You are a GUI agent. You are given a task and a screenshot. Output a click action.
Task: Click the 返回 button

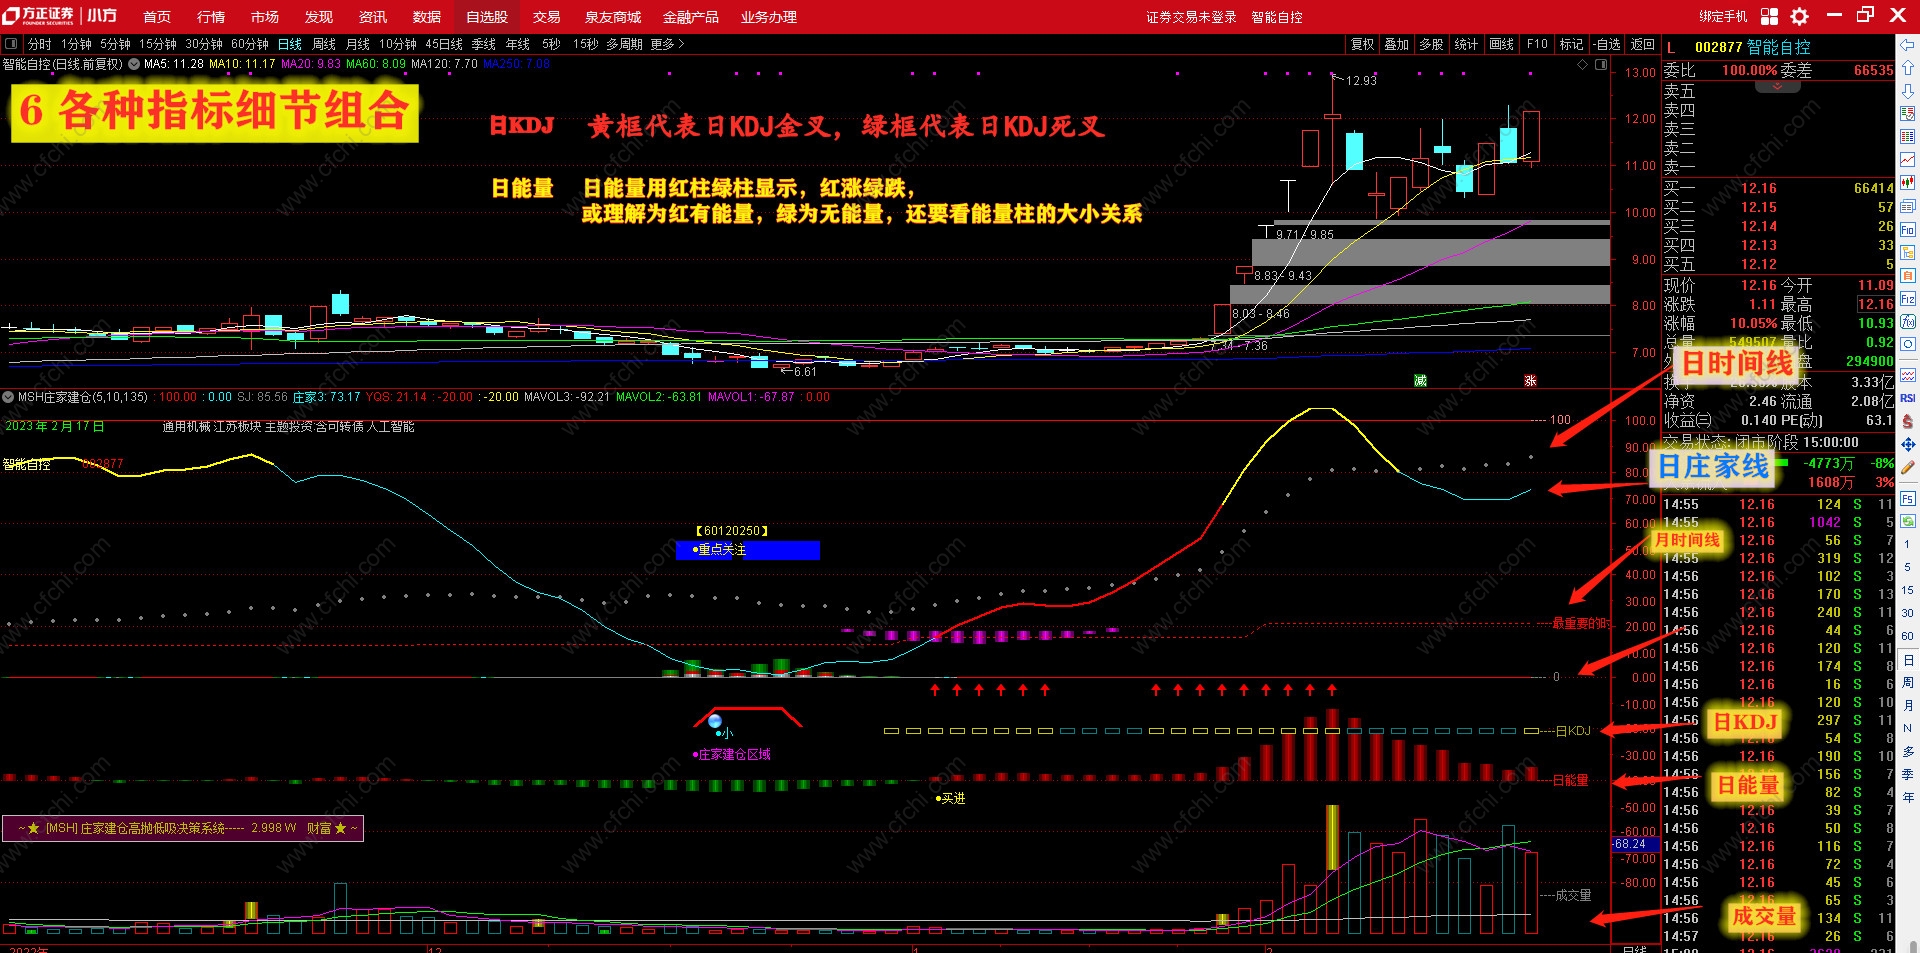(1643, 44)
